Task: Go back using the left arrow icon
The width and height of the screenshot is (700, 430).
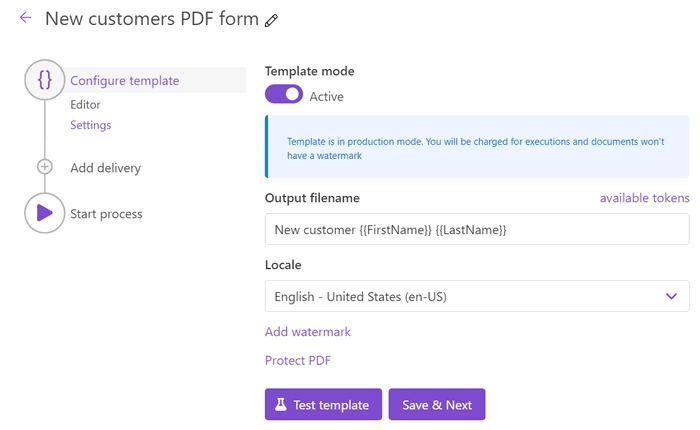Action: click(x=26, y=18)
